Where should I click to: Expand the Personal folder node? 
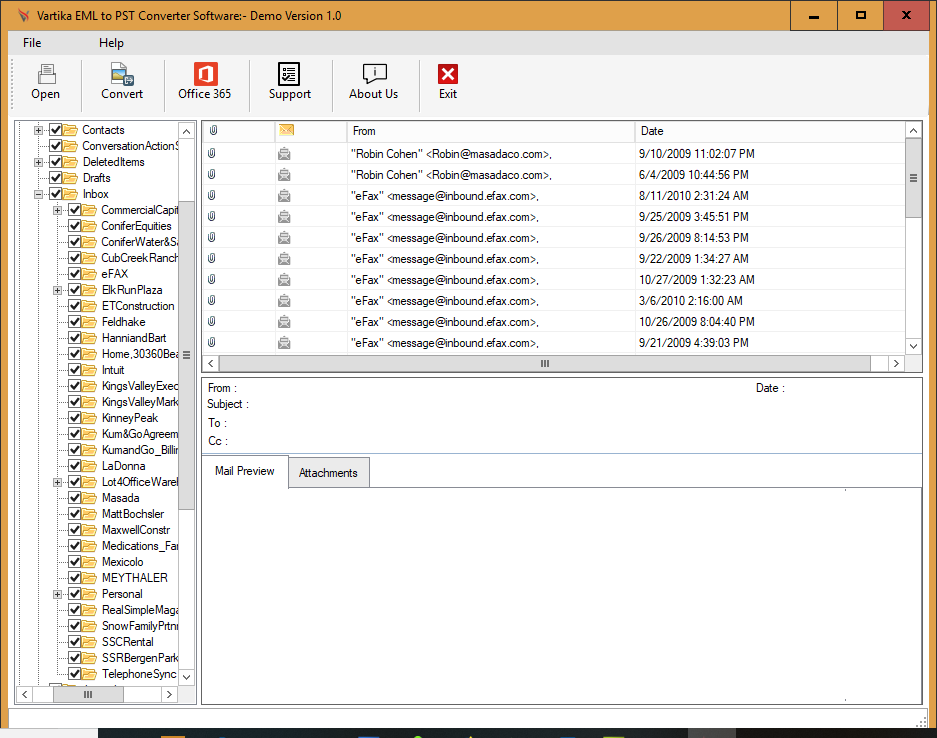[x=57, y=595]
